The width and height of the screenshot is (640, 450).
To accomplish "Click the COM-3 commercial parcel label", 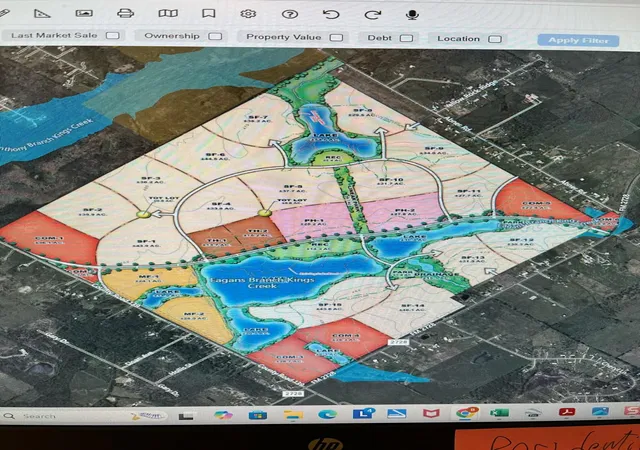I will (x=289, y=359).
